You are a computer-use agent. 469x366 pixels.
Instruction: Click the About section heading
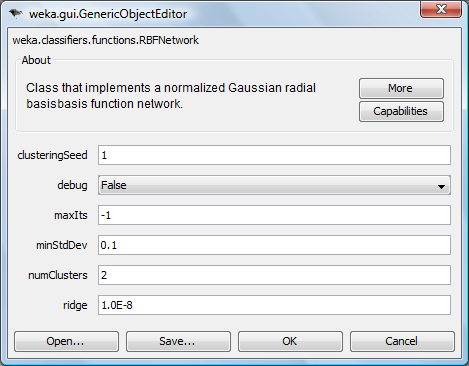36,60
